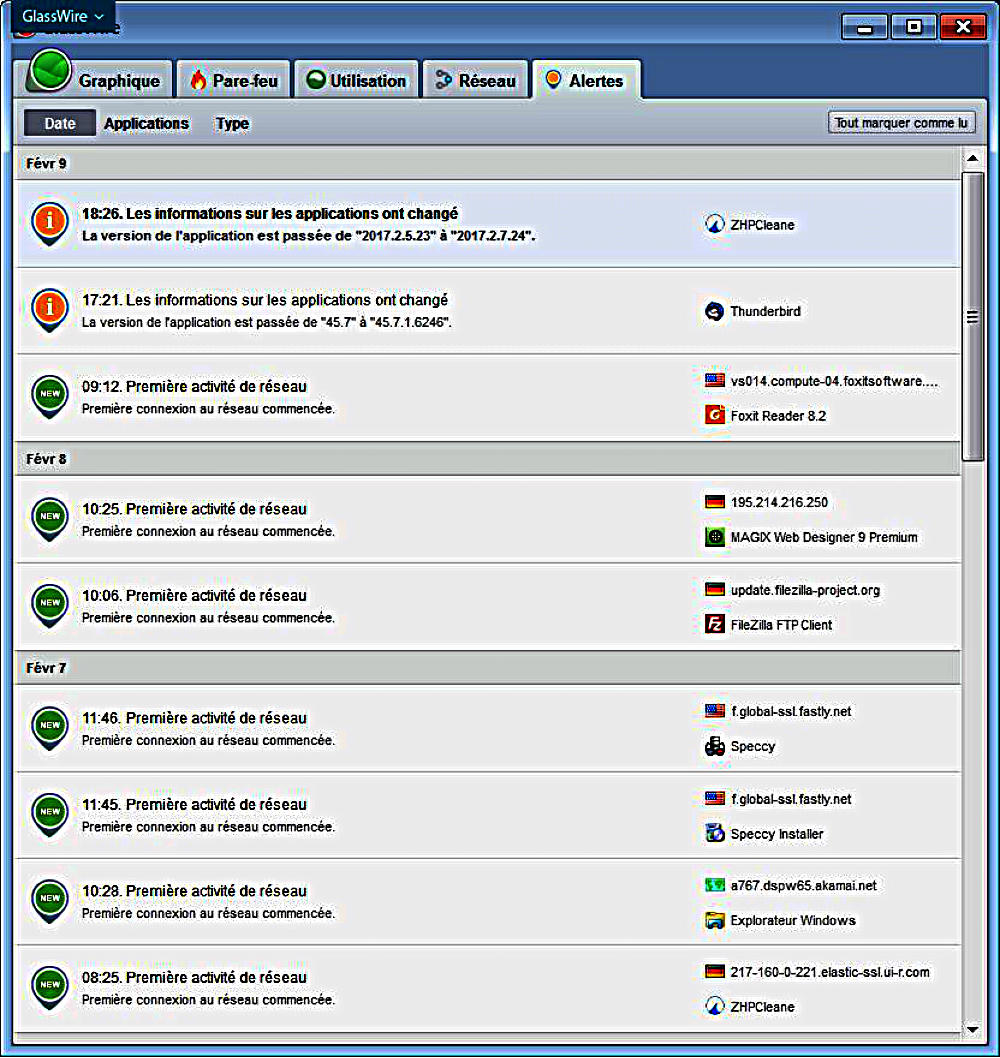The image size is (1000, 1058).
Task: Click green globe icon on Graphique tab
Action: click(49, 69)
